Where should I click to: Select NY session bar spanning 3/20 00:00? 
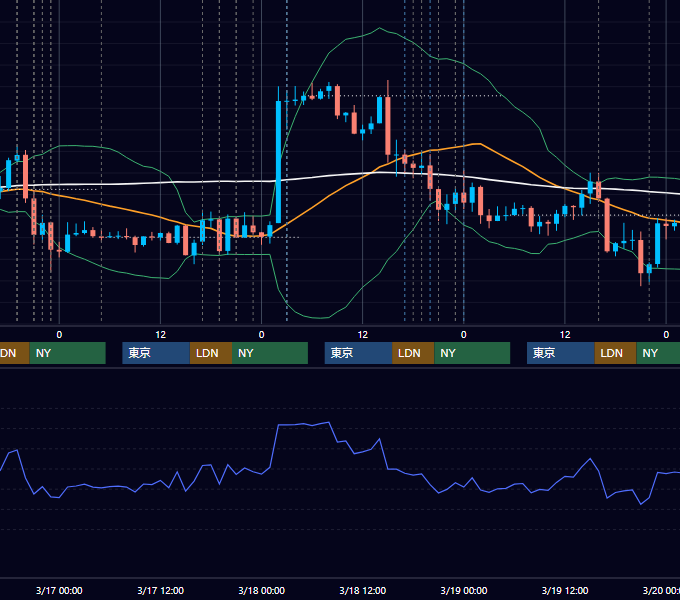pyautogui.click(x=658, y=353)
